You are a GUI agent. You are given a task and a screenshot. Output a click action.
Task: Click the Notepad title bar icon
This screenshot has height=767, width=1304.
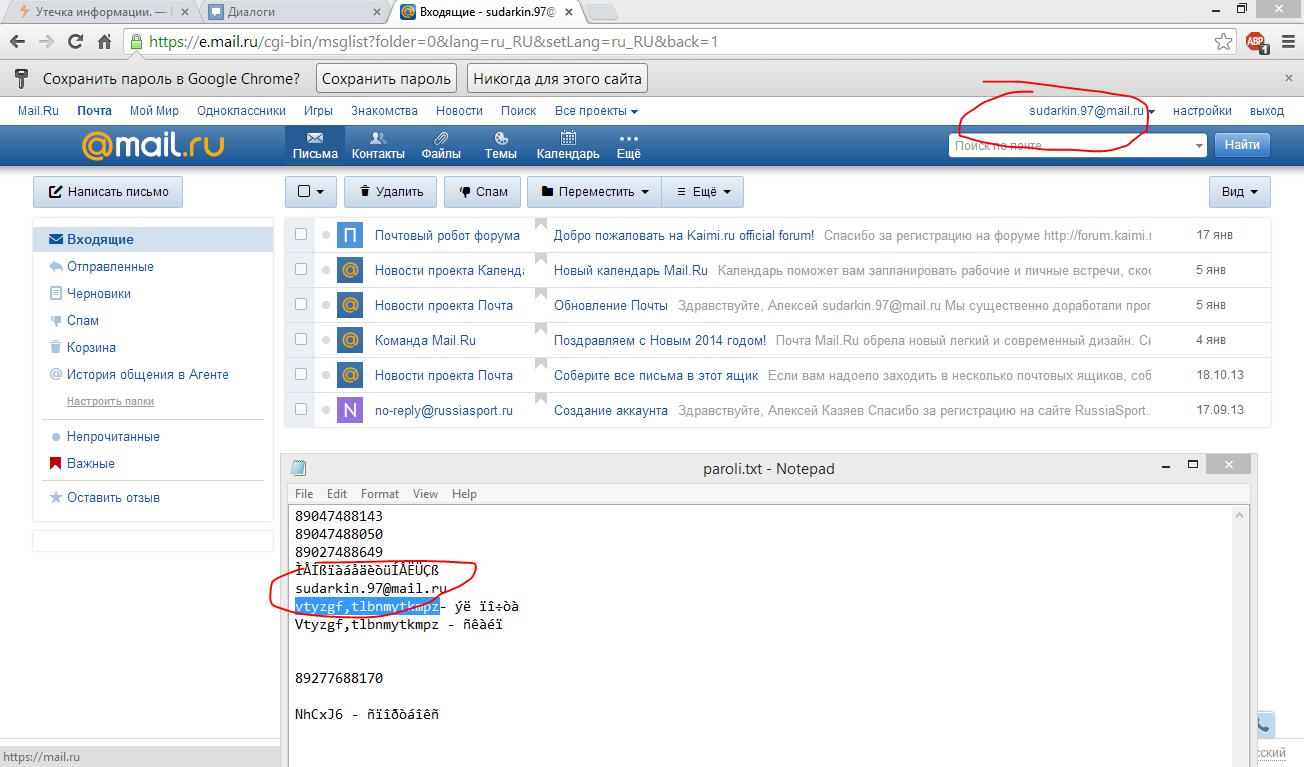[x=298, y=468]
